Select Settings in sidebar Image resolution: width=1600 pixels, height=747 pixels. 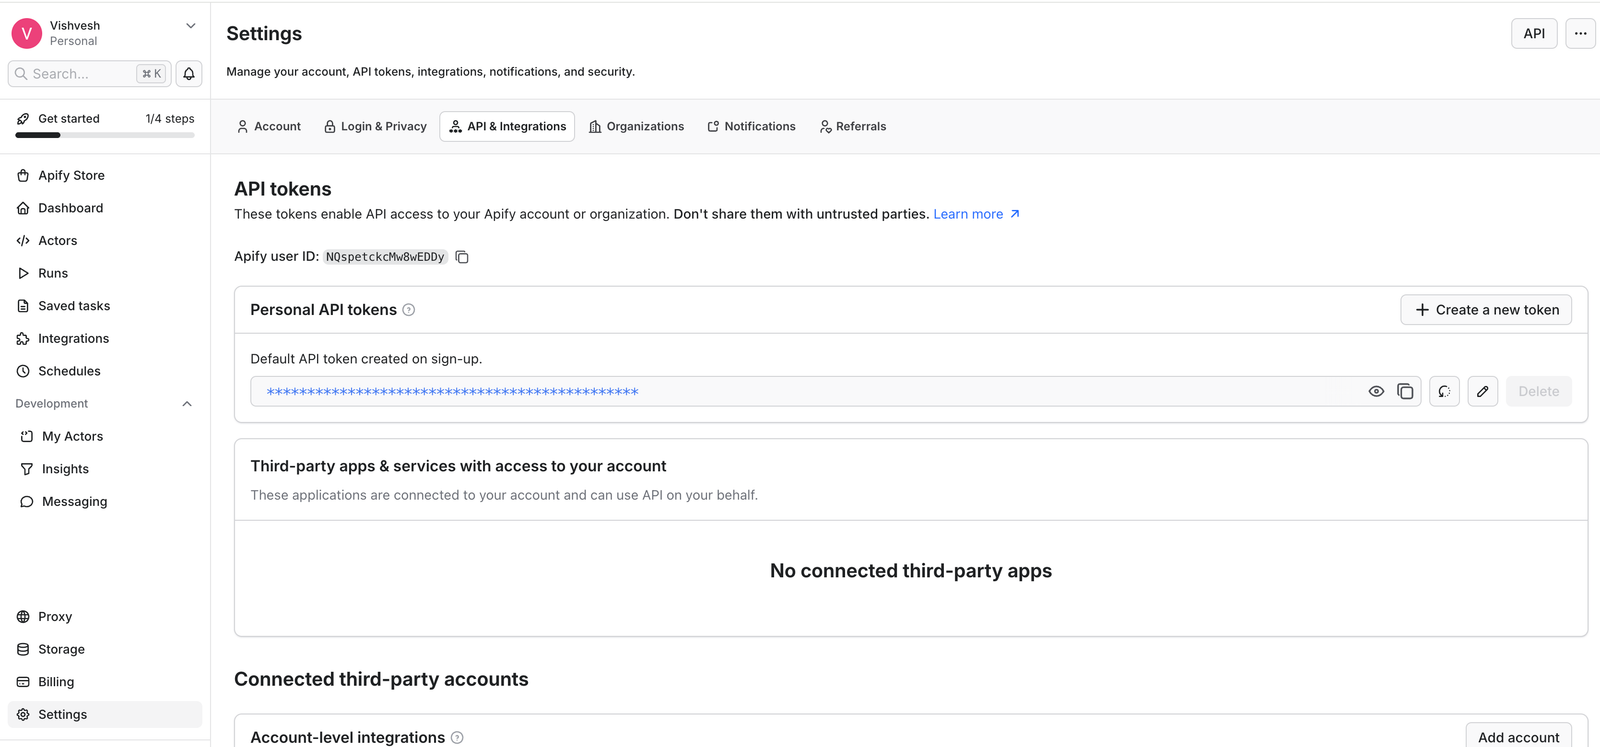[x=105, y=714]
